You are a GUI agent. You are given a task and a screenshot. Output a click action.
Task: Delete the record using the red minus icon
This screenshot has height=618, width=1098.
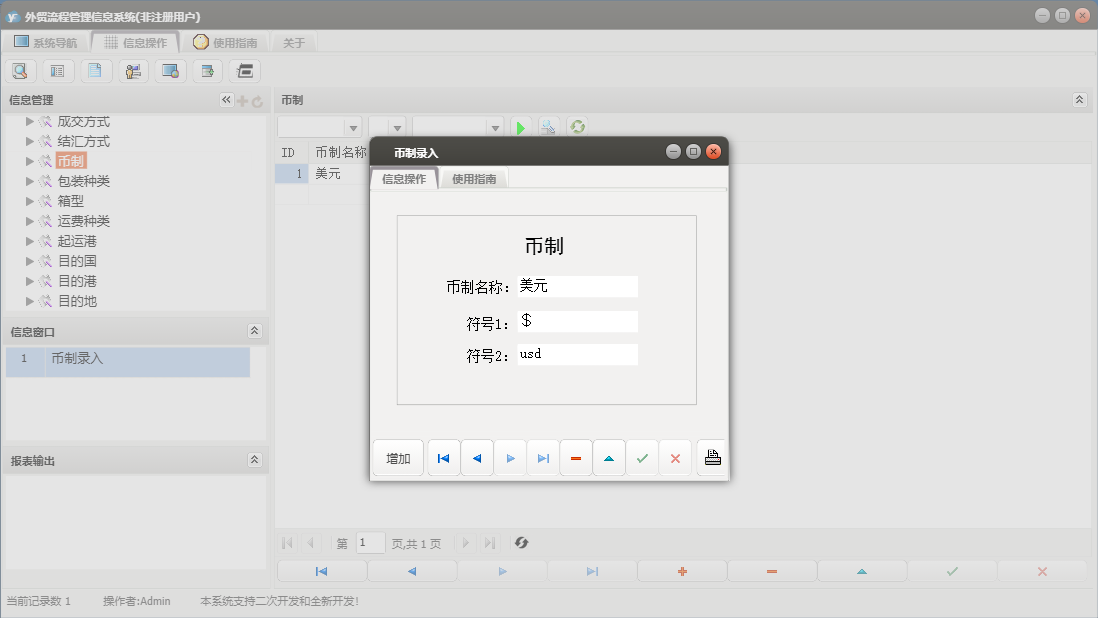pyautogui.click(x=576, y=457)
